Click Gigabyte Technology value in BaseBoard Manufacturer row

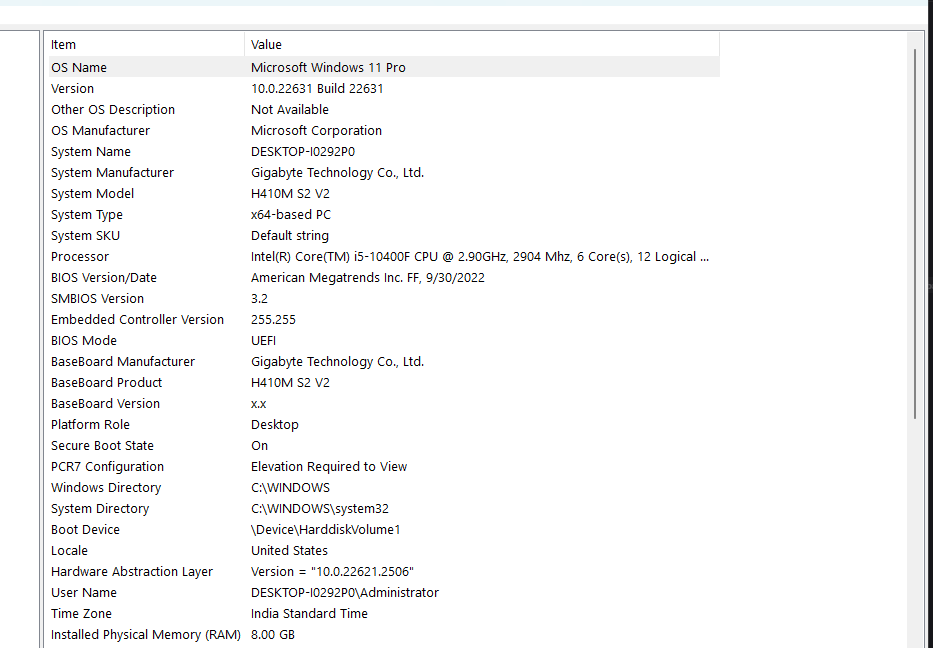[337, 362]
